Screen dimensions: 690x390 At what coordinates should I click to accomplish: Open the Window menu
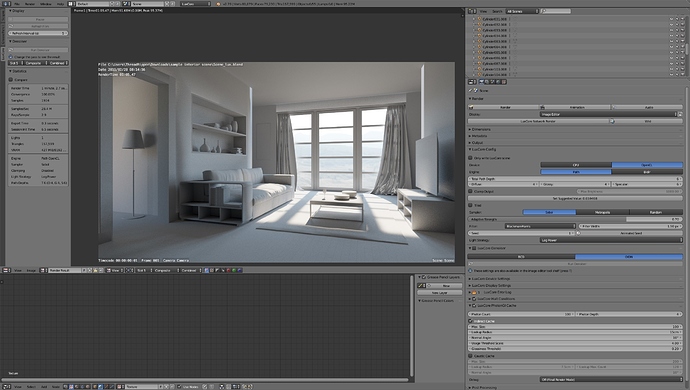46,4
